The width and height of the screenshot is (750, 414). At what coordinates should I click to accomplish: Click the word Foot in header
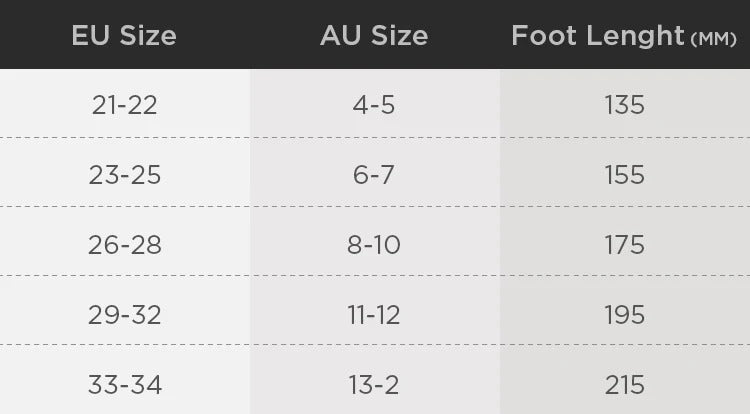543,37
